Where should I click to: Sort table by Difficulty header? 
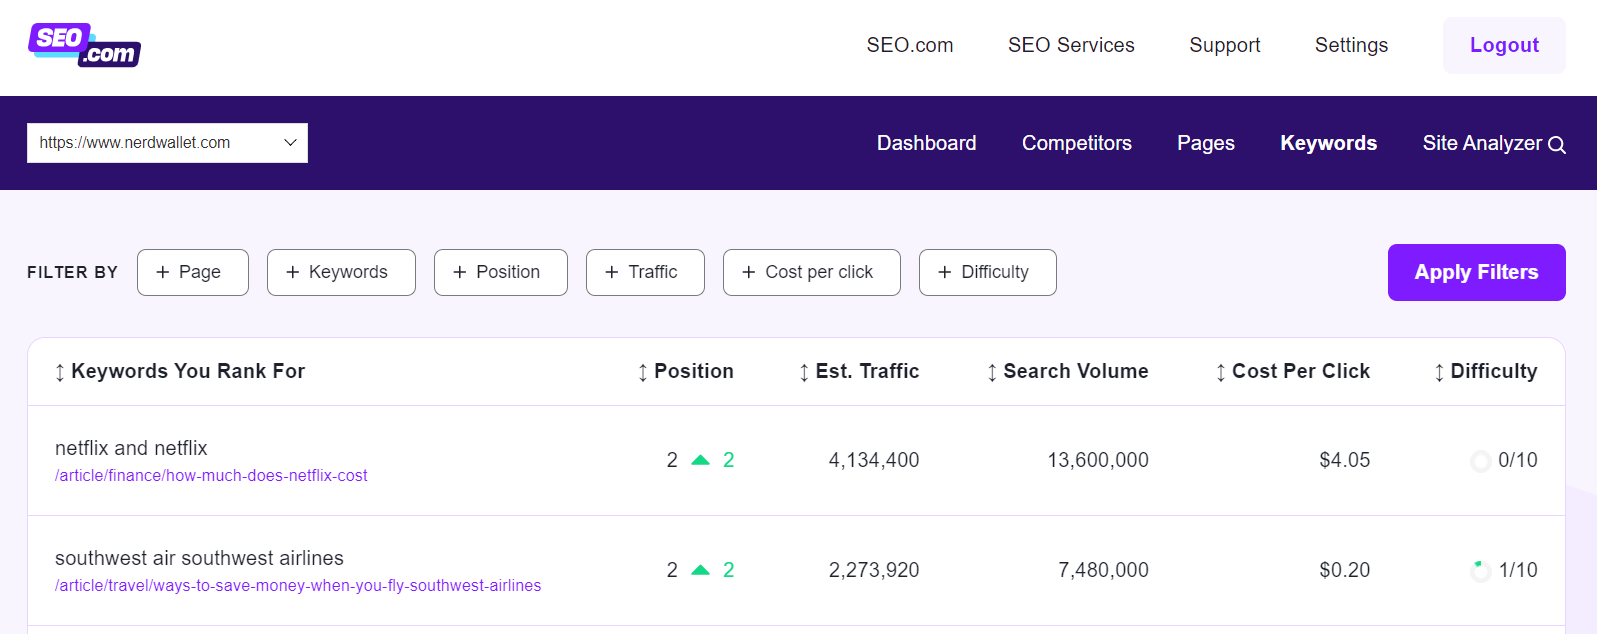pyautogui.click(x=1494, y=371)
